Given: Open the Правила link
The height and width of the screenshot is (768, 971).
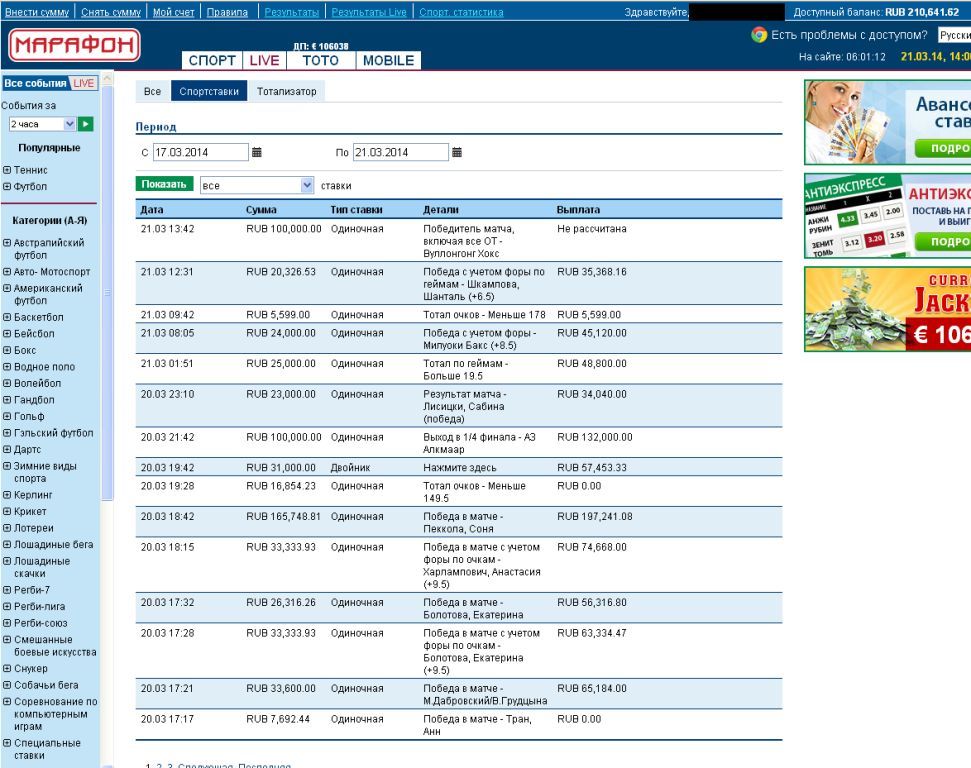Looking at the screenshot, I should pos(227,12).
